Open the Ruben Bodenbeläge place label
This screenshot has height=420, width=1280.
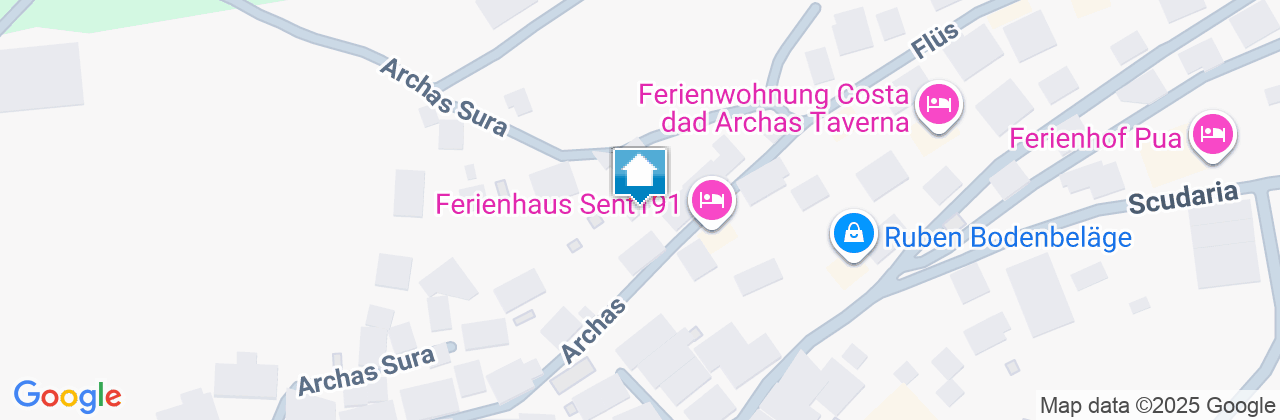point(1007,238)
